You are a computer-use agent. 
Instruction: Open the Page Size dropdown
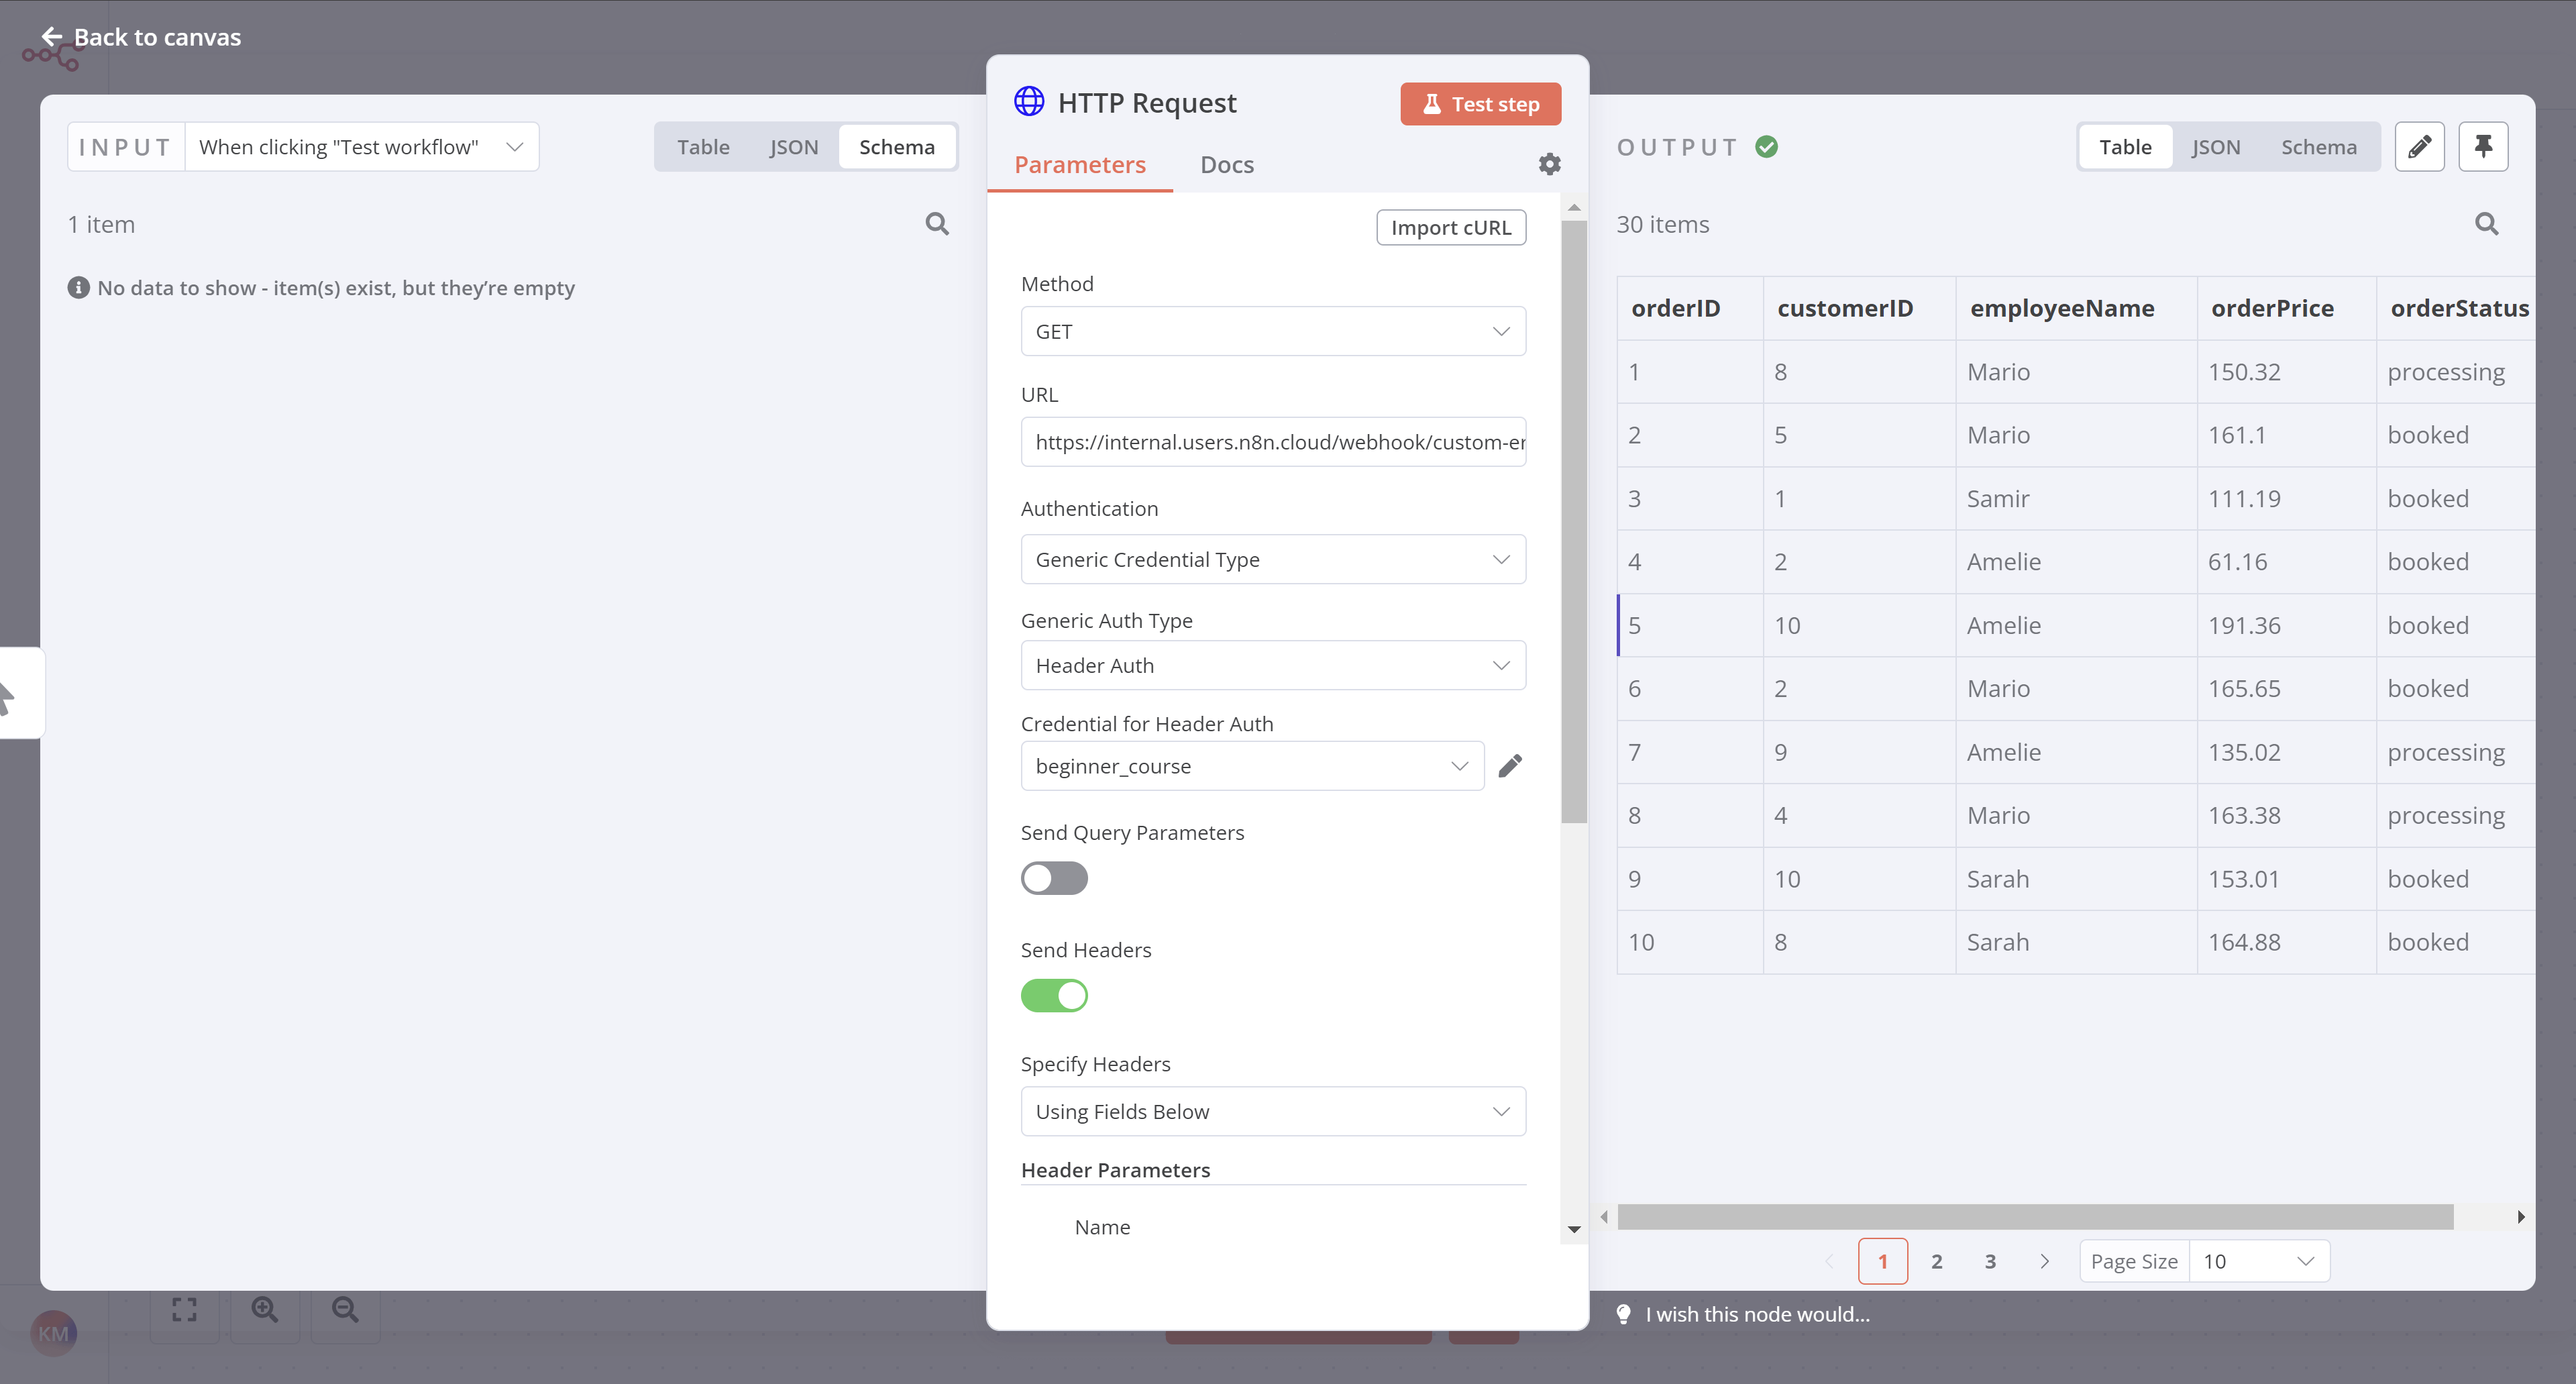tap(2258, 1261)
